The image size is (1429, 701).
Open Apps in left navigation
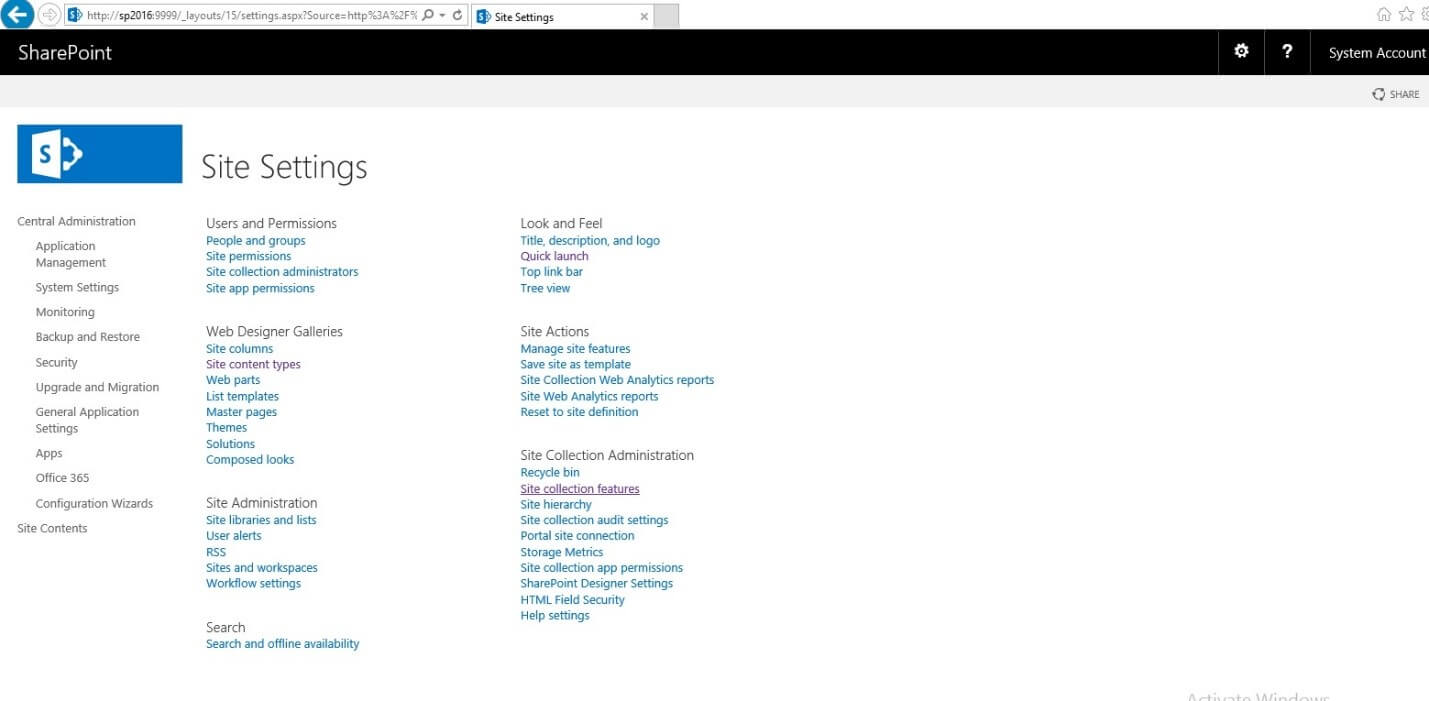tap(49, 454)
